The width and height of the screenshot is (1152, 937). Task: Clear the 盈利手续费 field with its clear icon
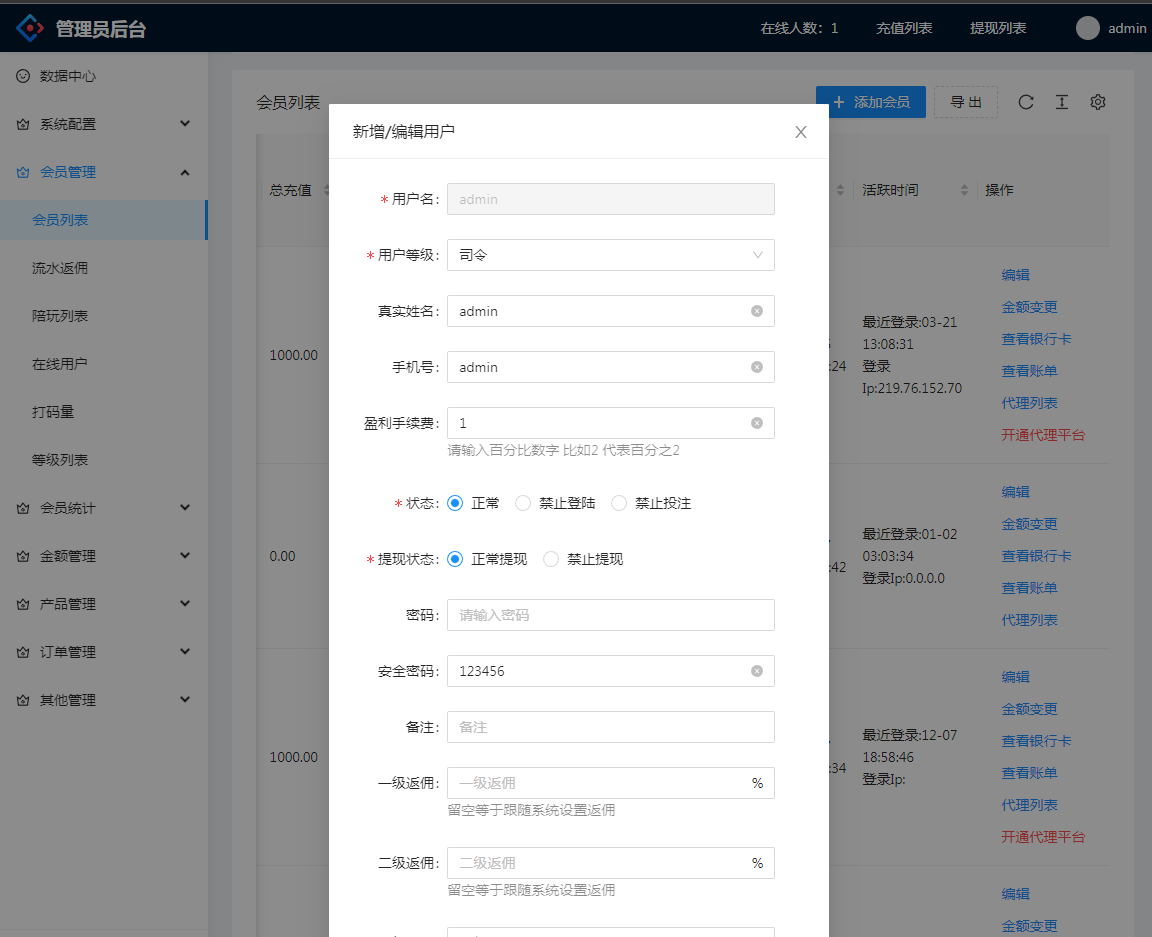[x=757, y=423]
